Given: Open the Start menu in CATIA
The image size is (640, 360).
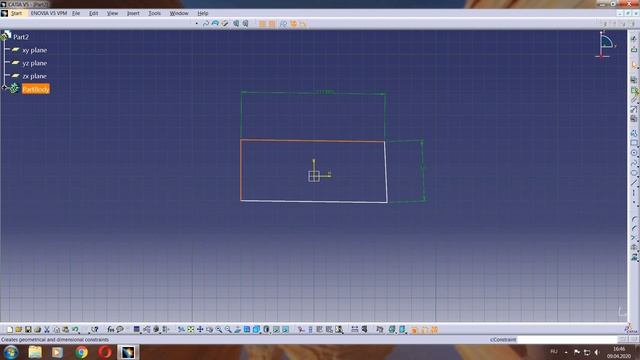Looking at the screenshot, I should 16,13.
